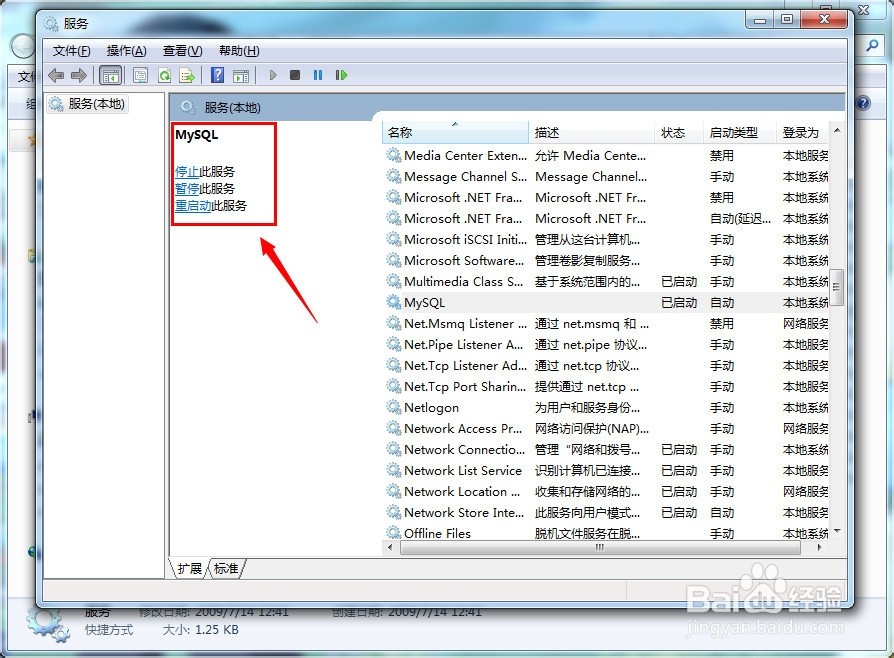The image size is (894, 658).
Task: Open the 帮助(H) menu
Action: pyautogui.click(x=239, y=51)
